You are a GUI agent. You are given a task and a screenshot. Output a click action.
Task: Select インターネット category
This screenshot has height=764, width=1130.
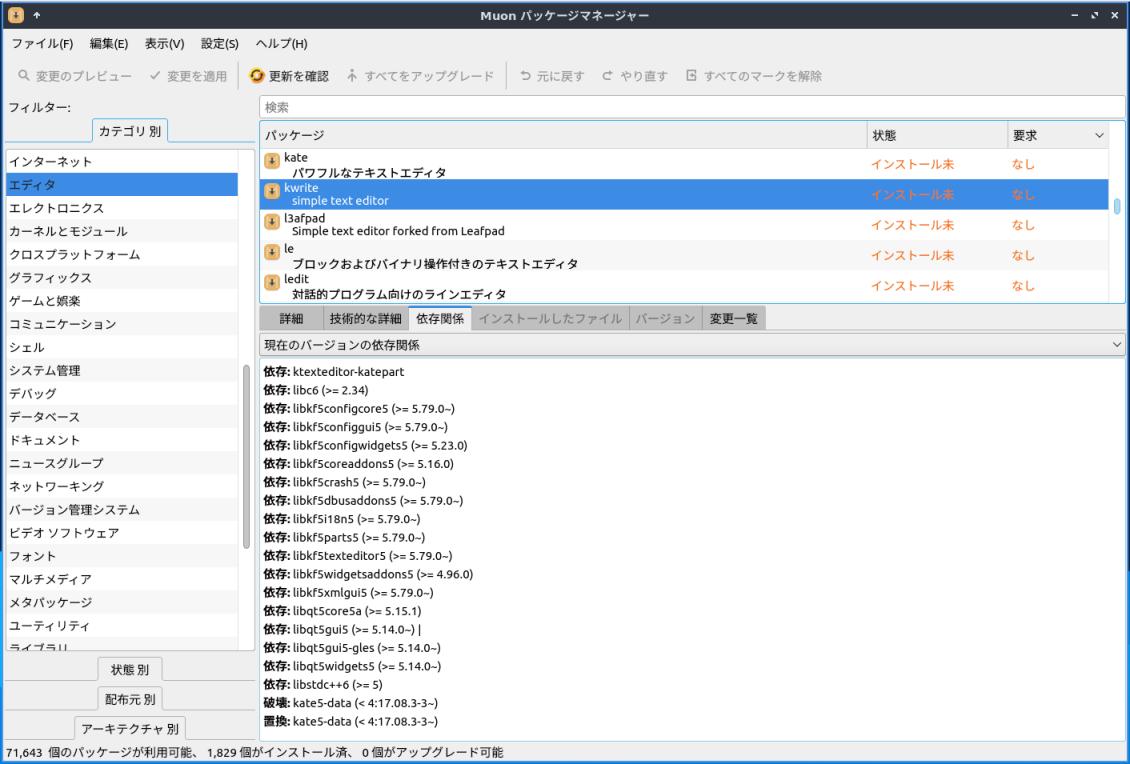coord(122,161)
